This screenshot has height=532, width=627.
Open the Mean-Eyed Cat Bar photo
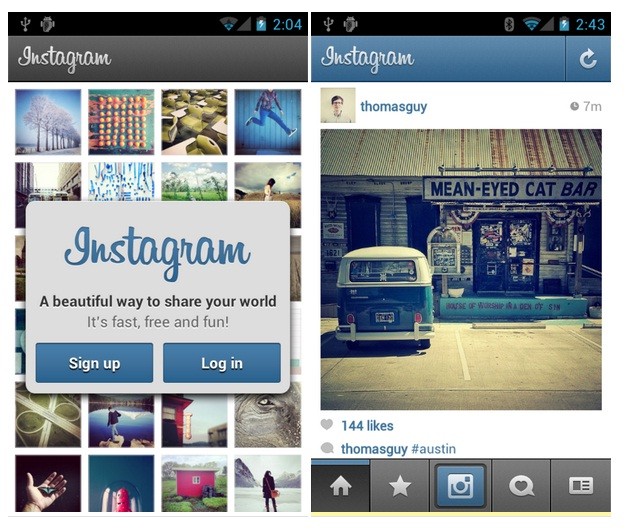pyautogui.click(x=461, y=269)
